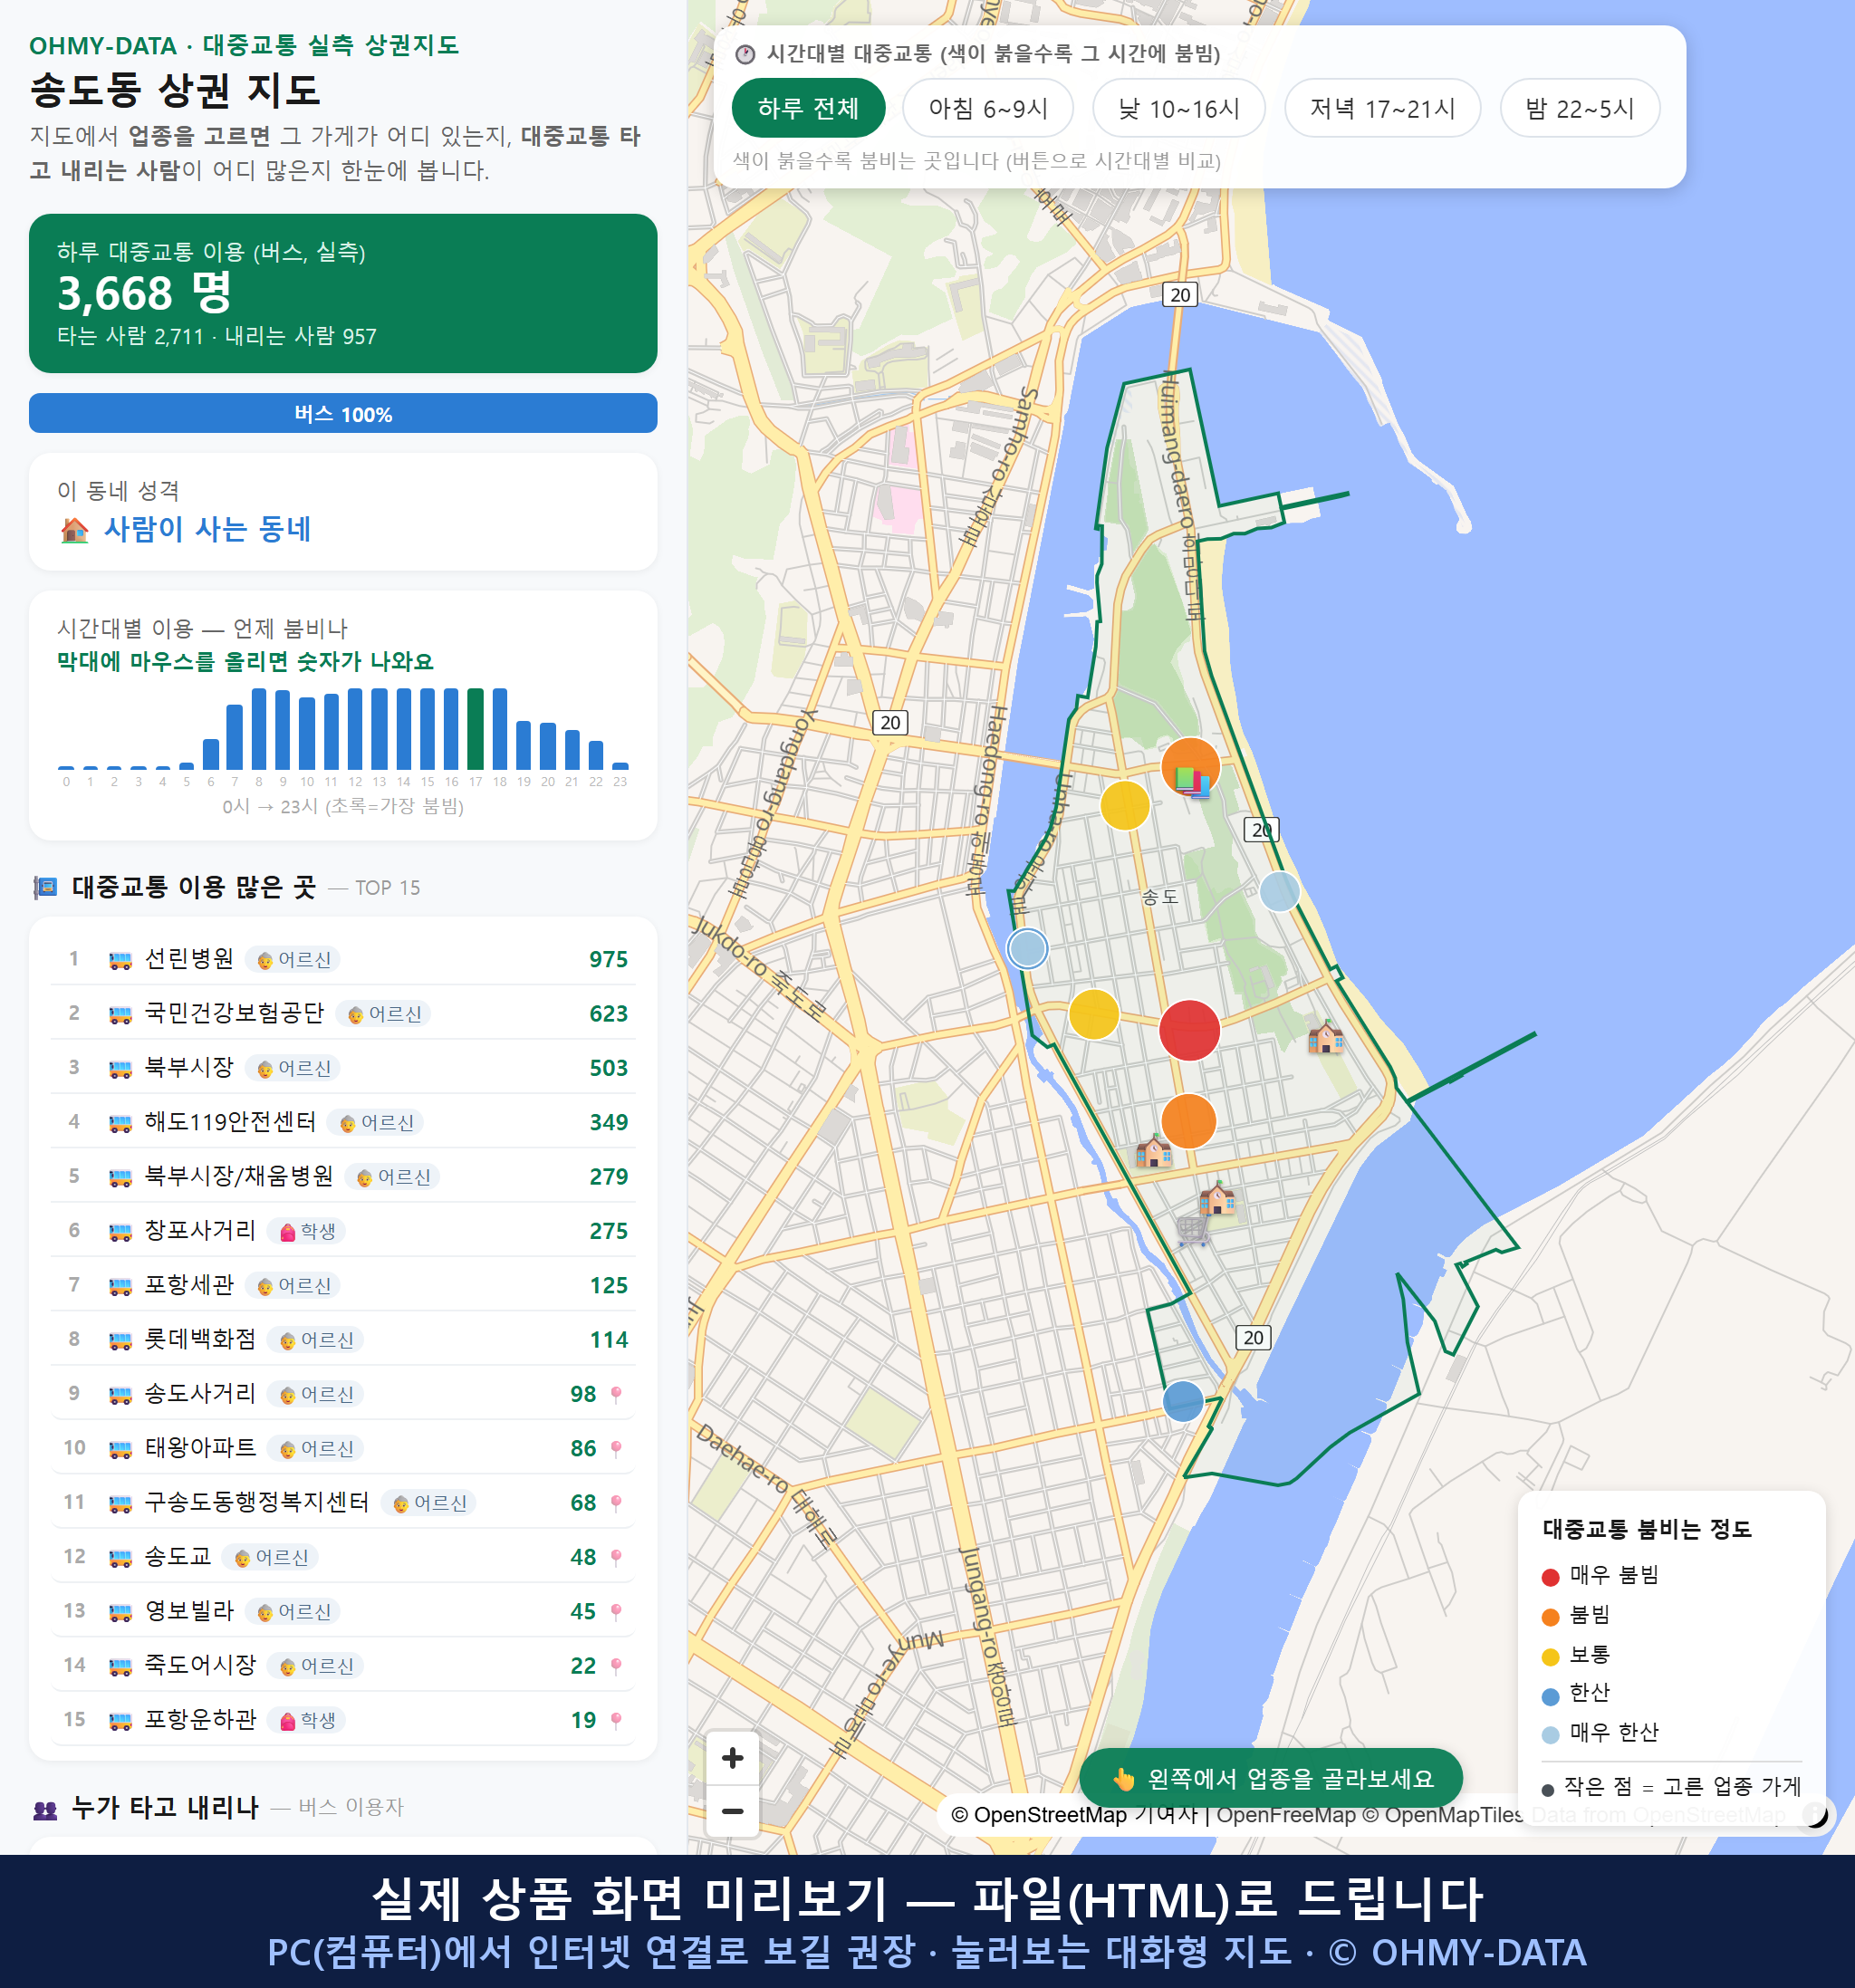Click the 975 count for 선린병원
Screen dimensions: 1855x1988
[608, 960]
